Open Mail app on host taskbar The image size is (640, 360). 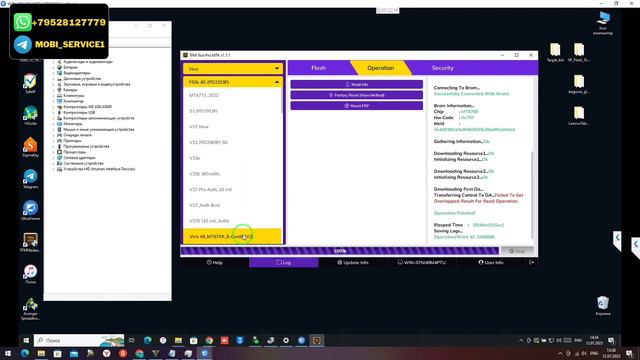point(74,353)
